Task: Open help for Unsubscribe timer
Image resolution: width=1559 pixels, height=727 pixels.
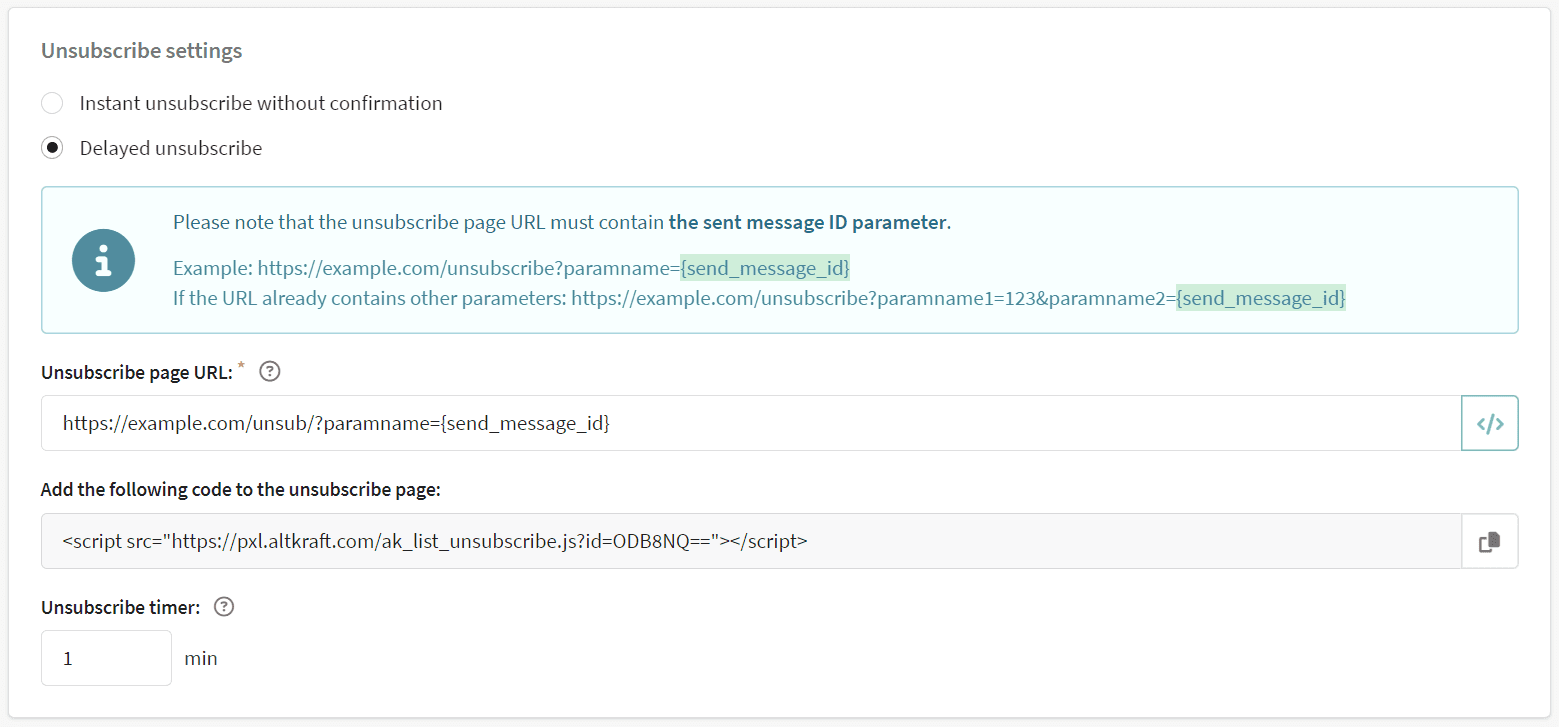Action: pos(224,607)
